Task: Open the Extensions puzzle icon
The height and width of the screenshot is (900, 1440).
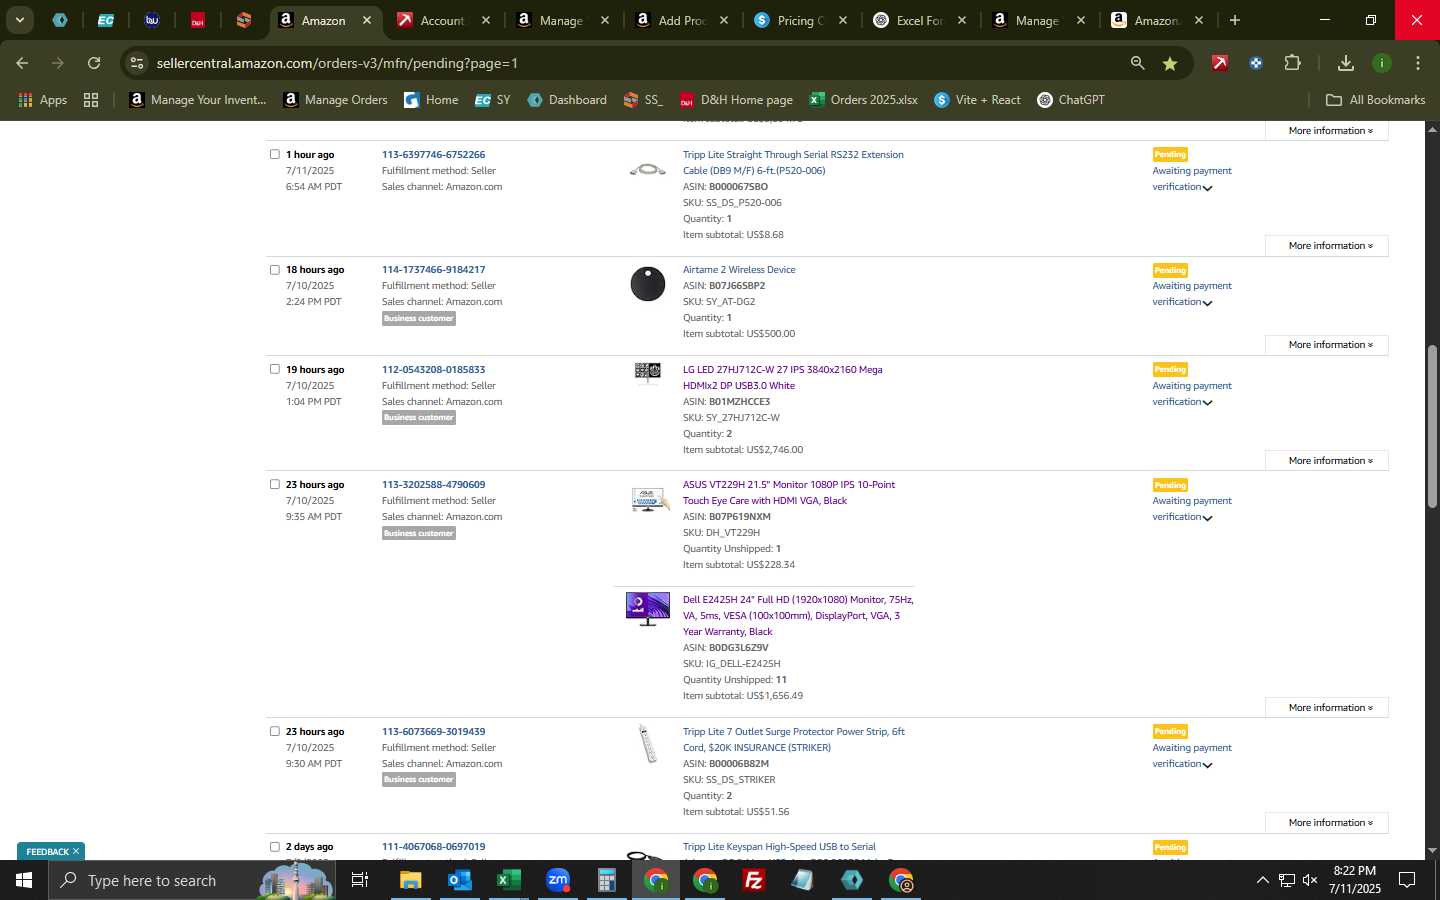Action: [1292, 63]
